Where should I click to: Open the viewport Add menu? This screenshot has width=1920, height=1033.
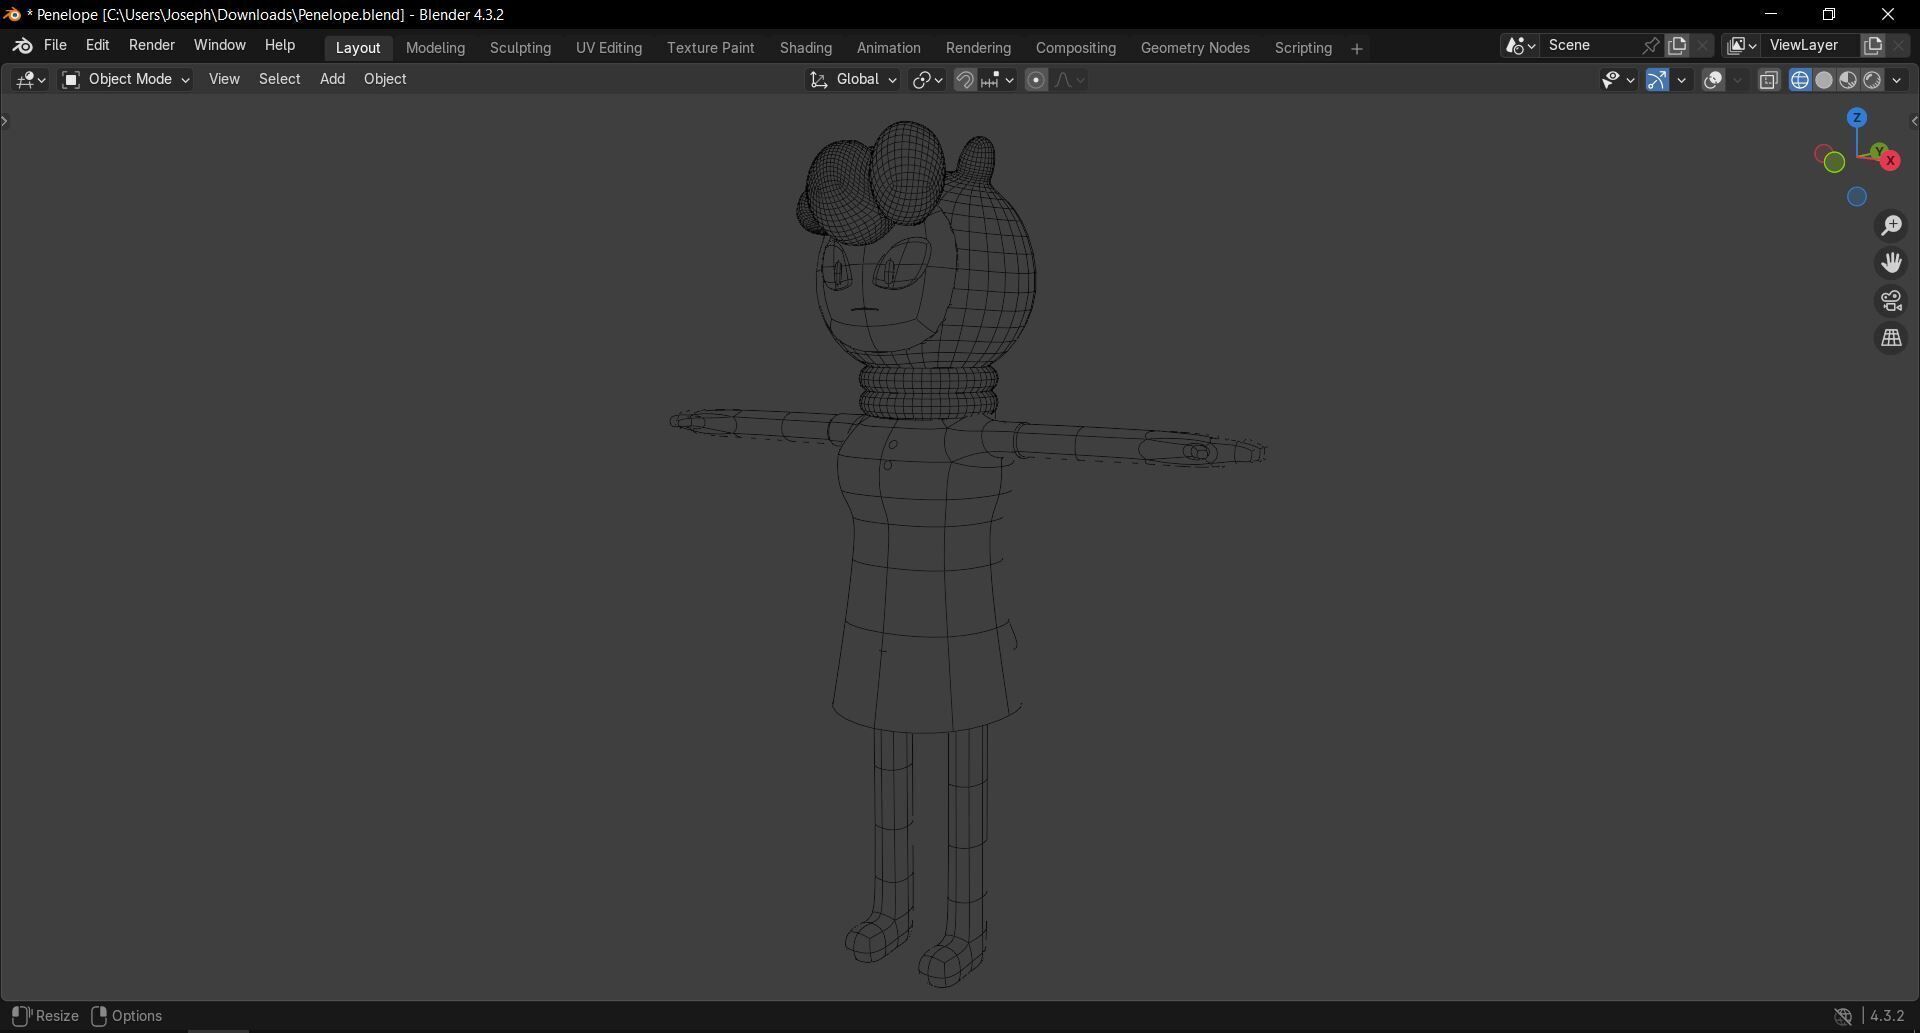click(x=332, y=80)
